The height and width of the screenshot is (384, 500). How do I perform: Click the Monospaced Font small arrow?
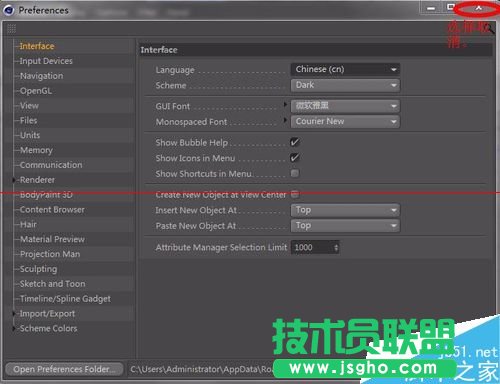(x=285, y=120)
